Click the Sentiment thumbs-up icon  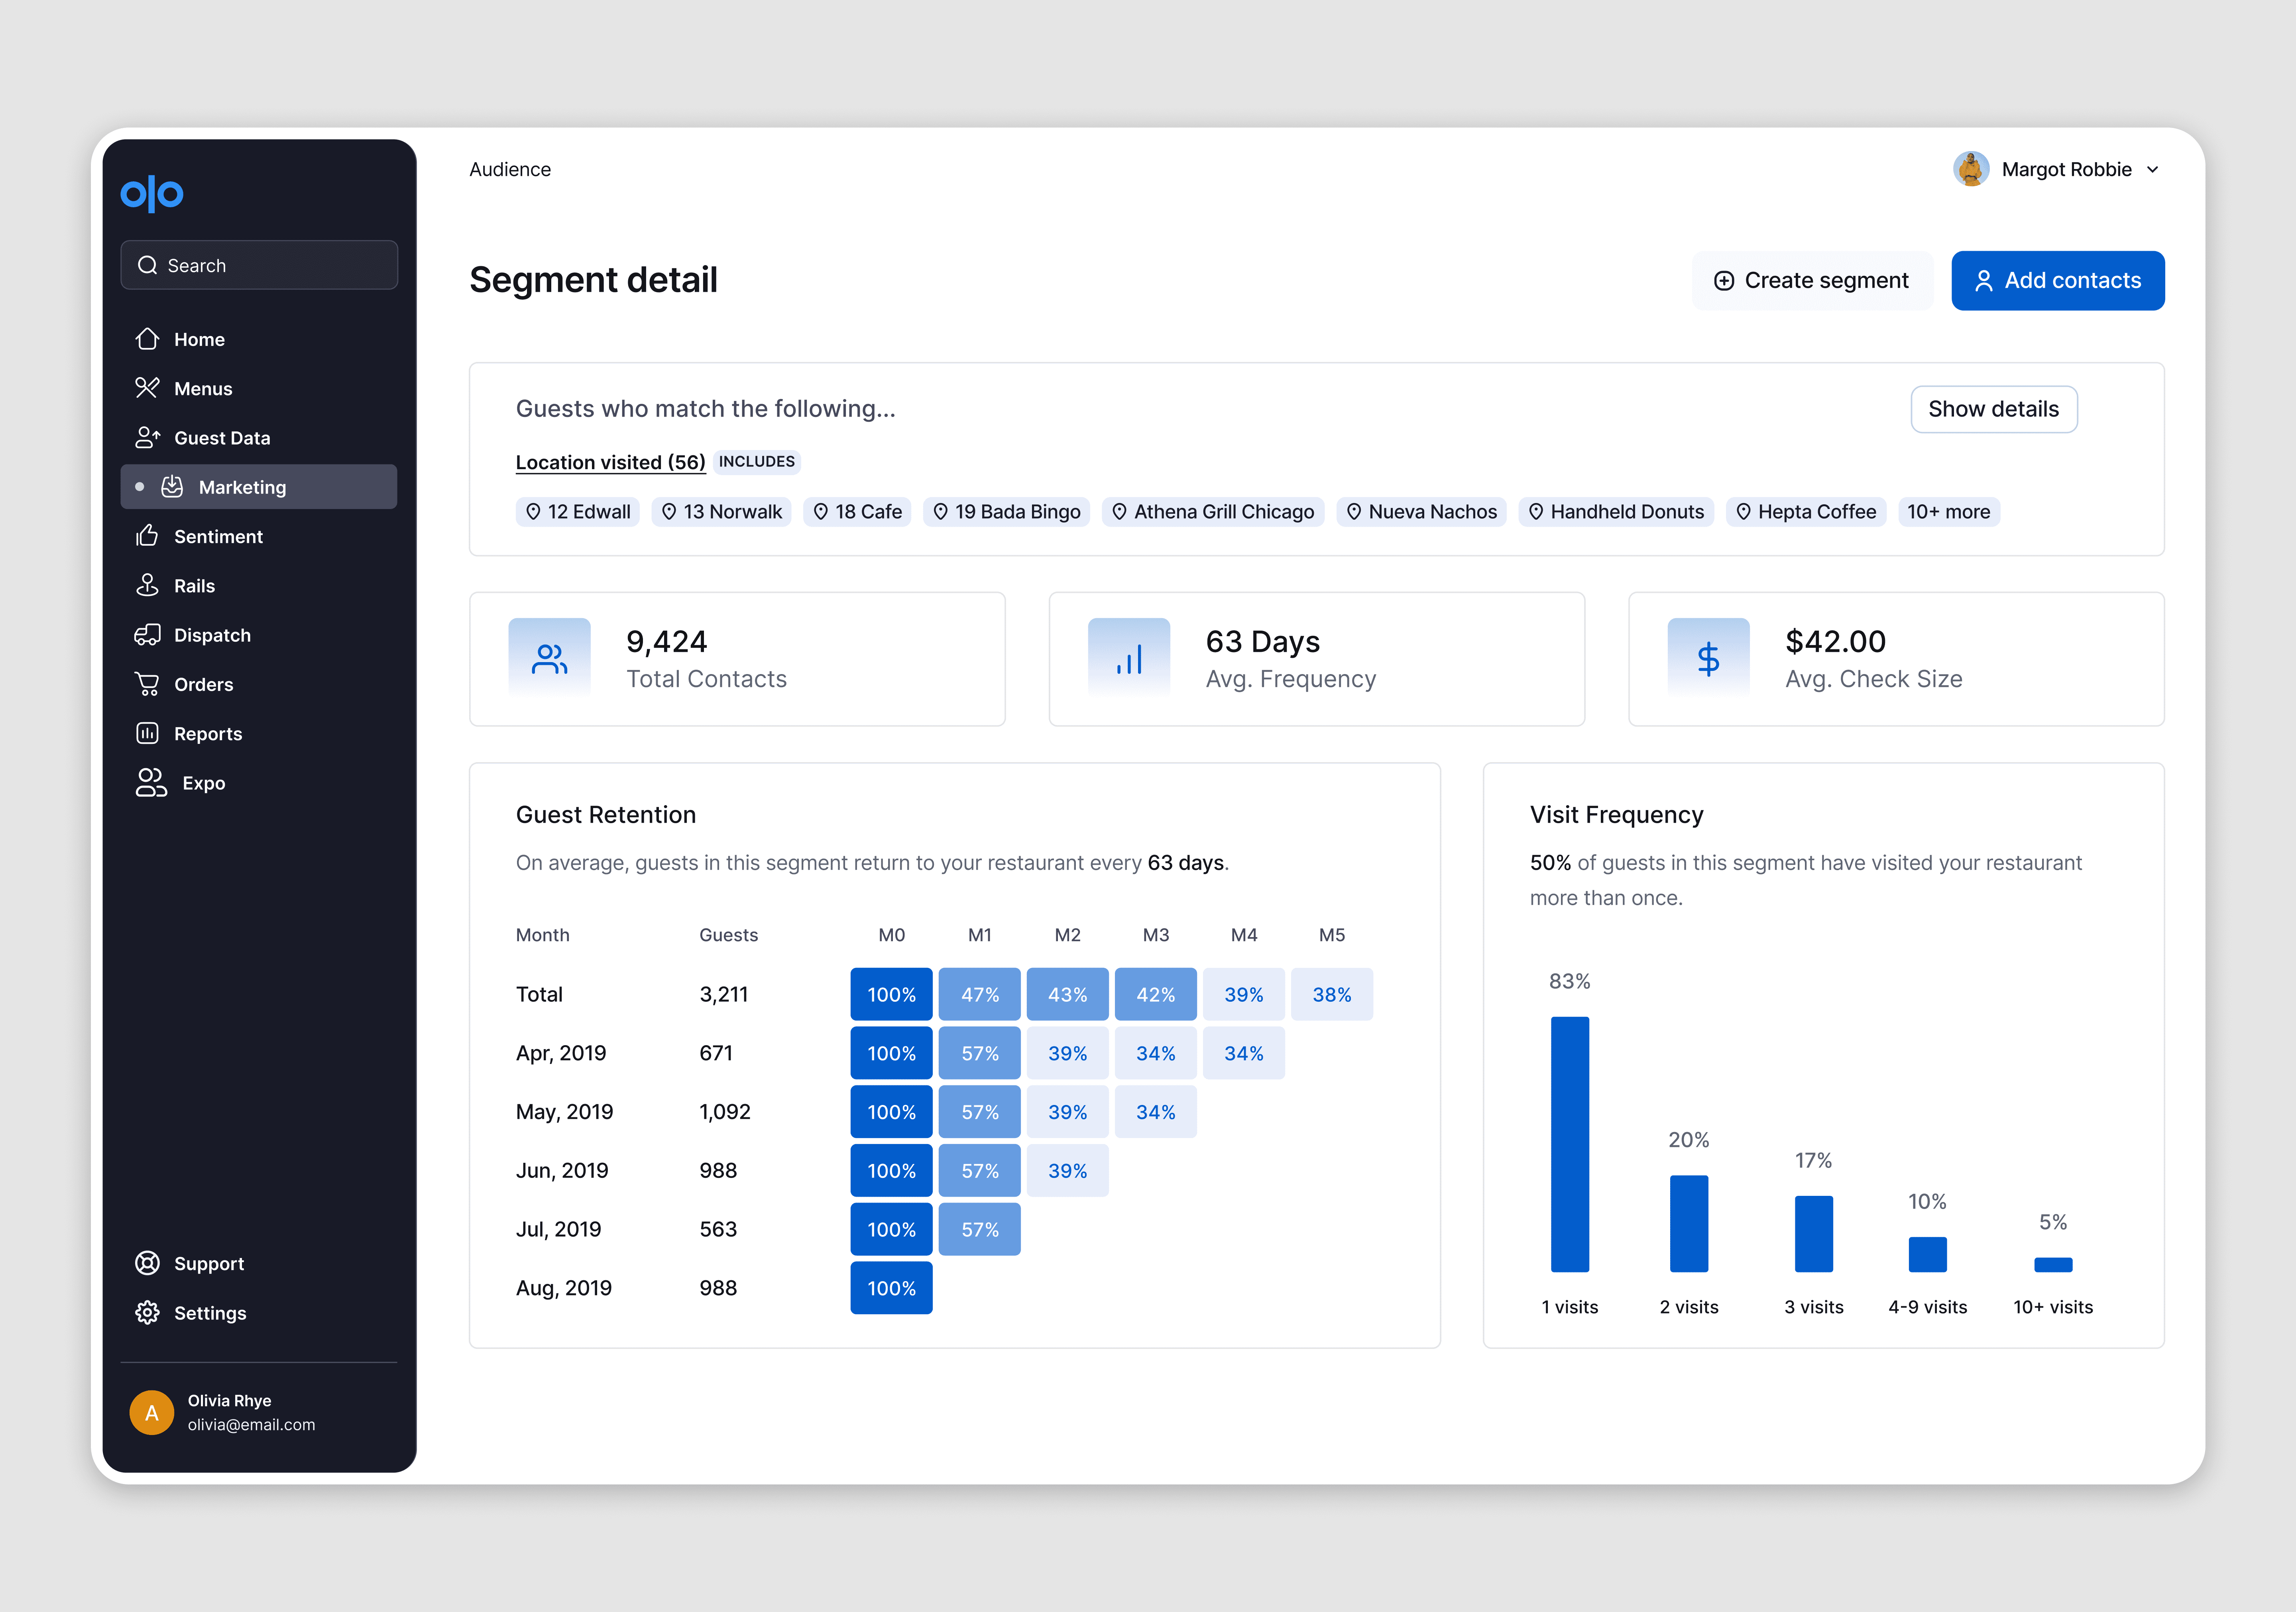point(148,536)
